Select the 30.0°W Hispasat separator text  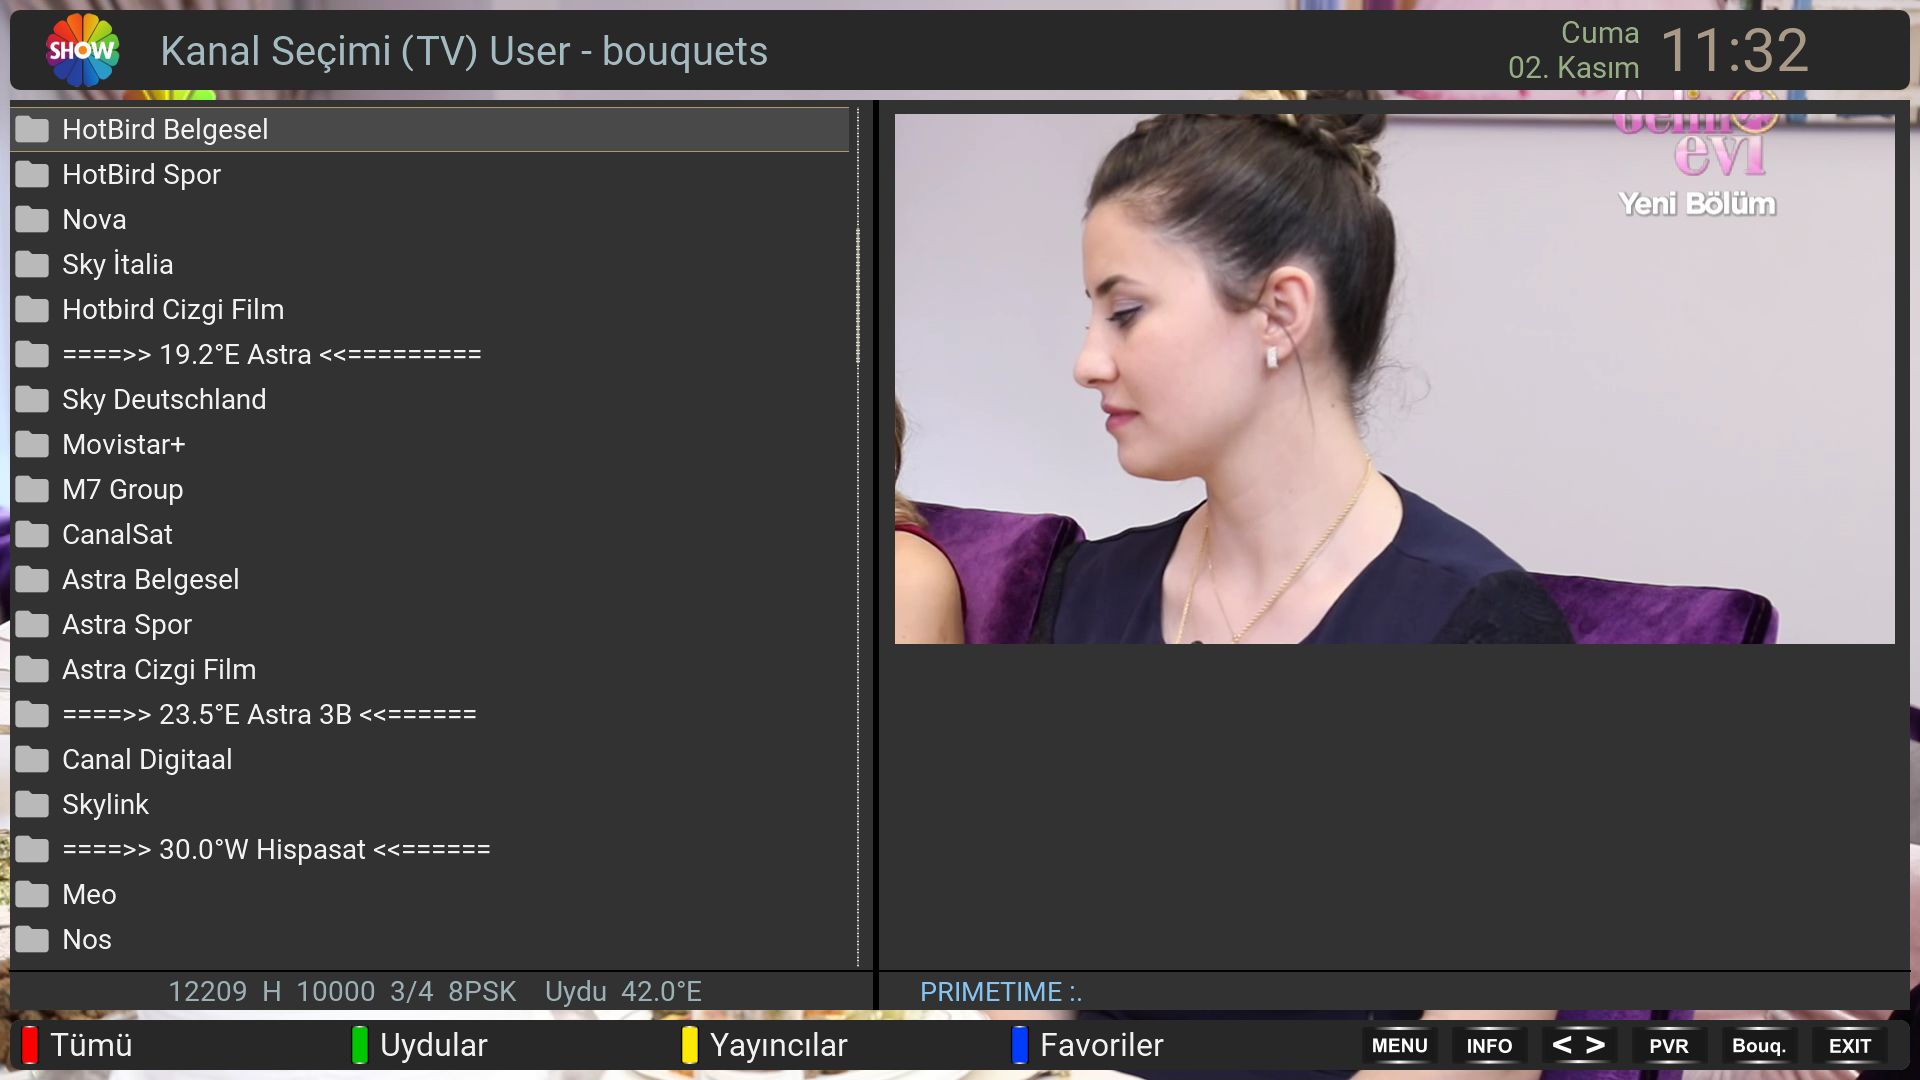pos(276,849)
